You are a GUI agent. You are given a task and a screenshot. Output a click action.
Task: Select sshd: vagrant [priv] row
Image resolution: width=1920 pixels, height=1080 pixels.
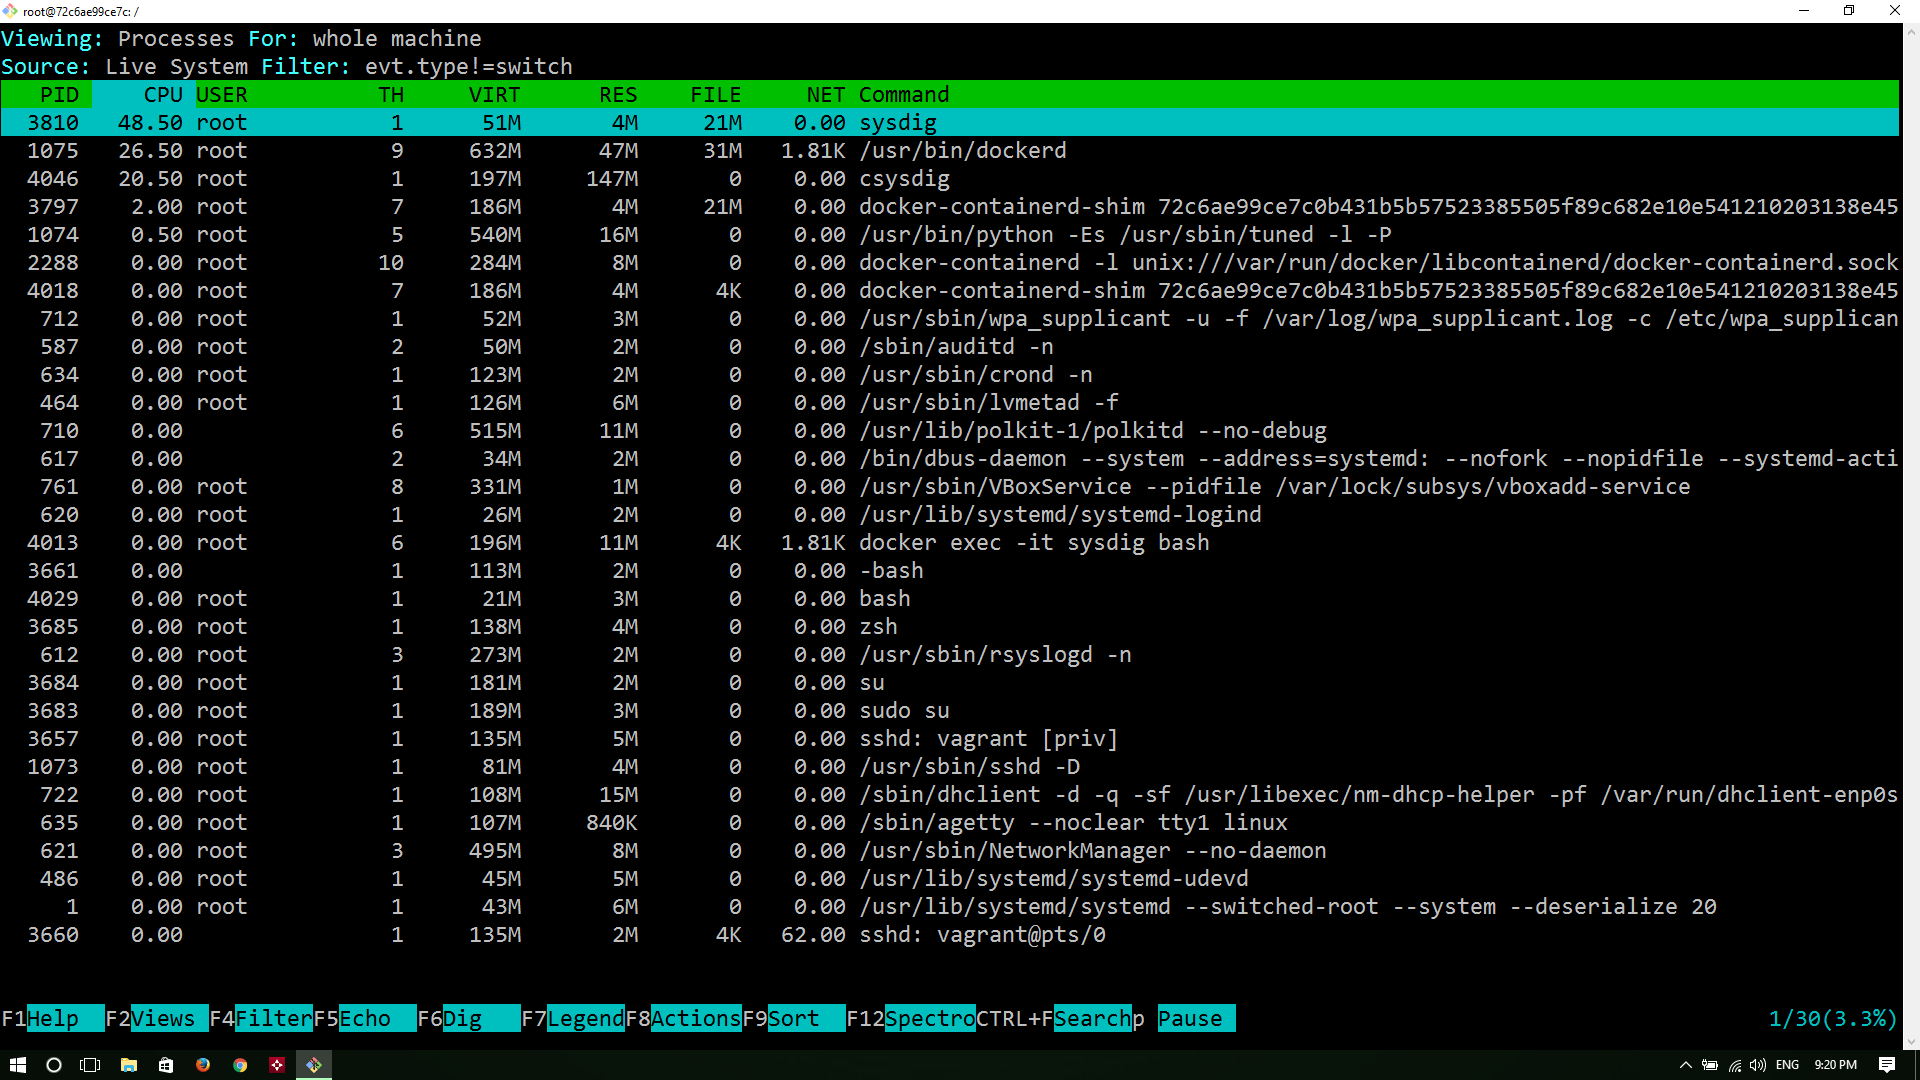pos(950,738)
